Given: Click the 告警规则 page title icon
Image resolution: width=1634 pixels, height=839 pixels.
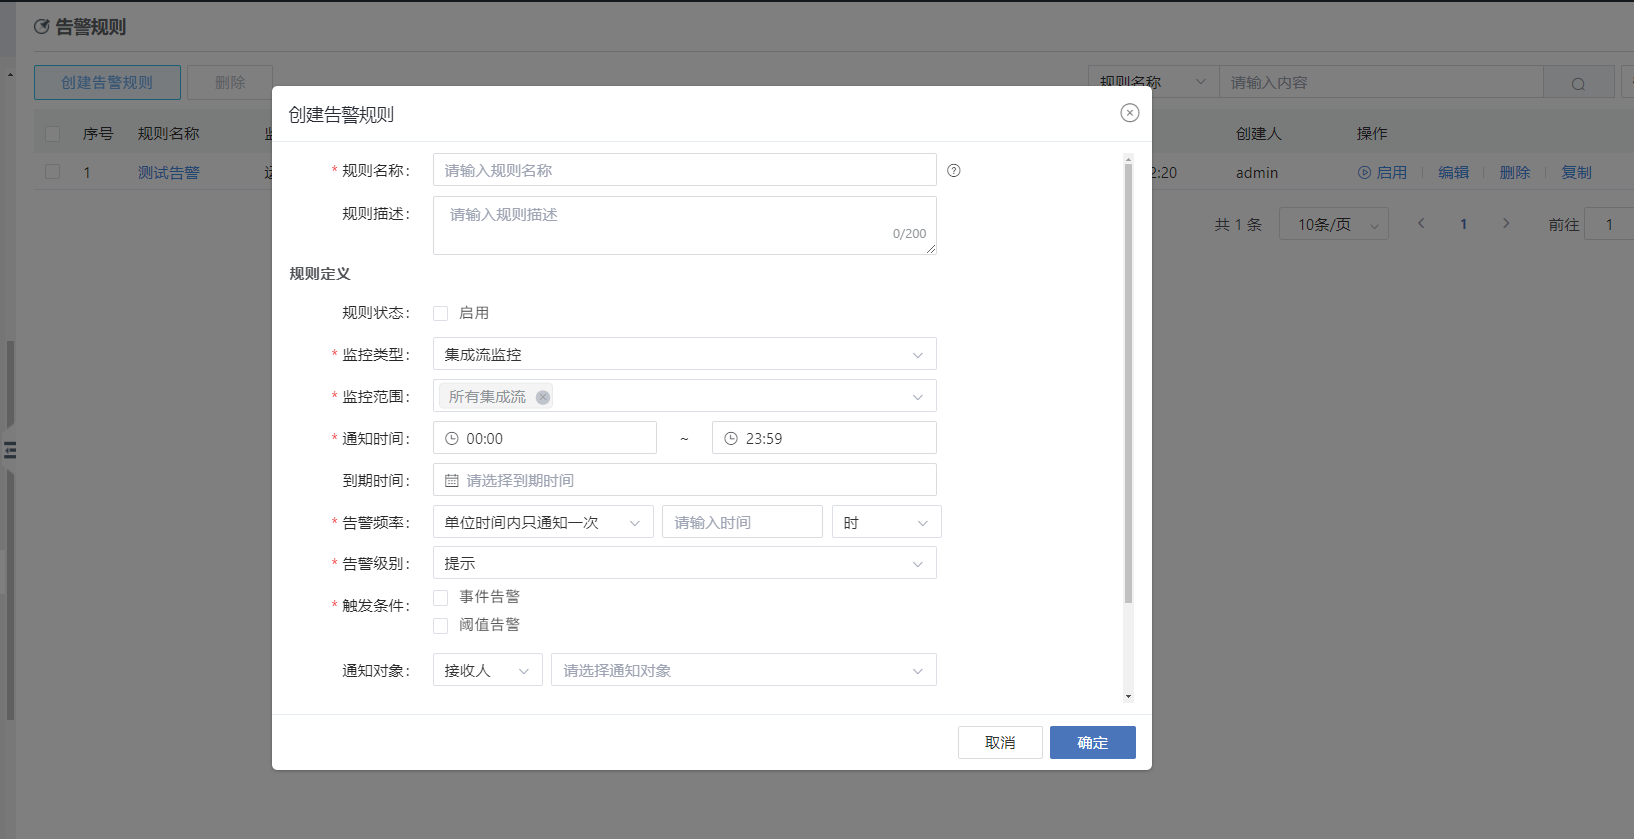Looking at the screenshot, I should click(42, 27).
